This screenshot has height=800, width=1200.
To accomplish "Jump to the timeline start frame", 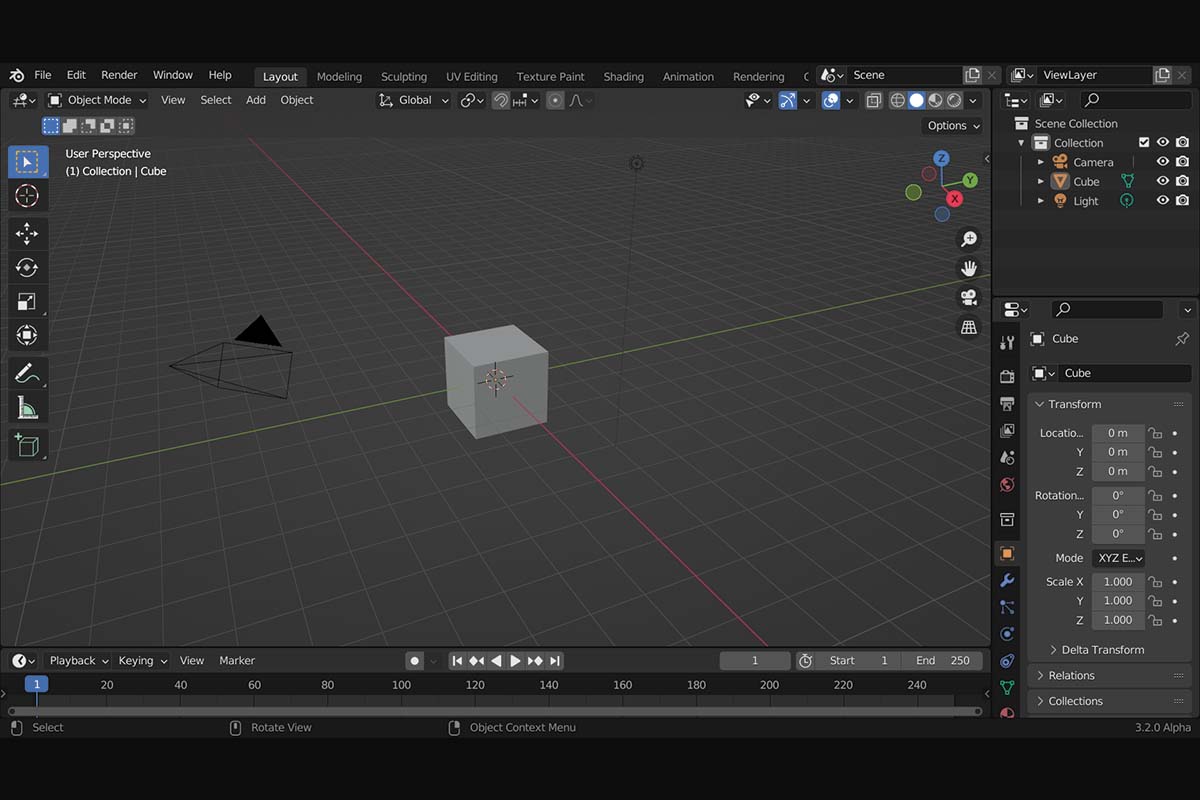I will 457,661.
